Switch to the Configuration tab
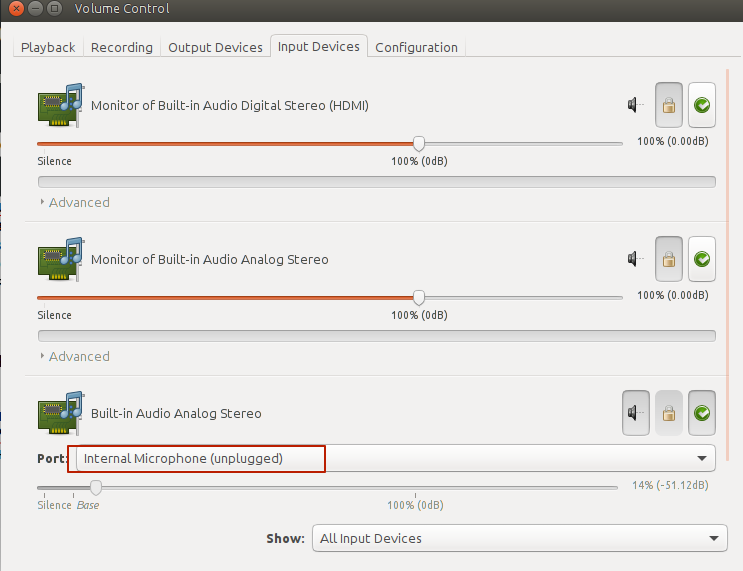Screen dimensions: 743x571 coord(416,47)
